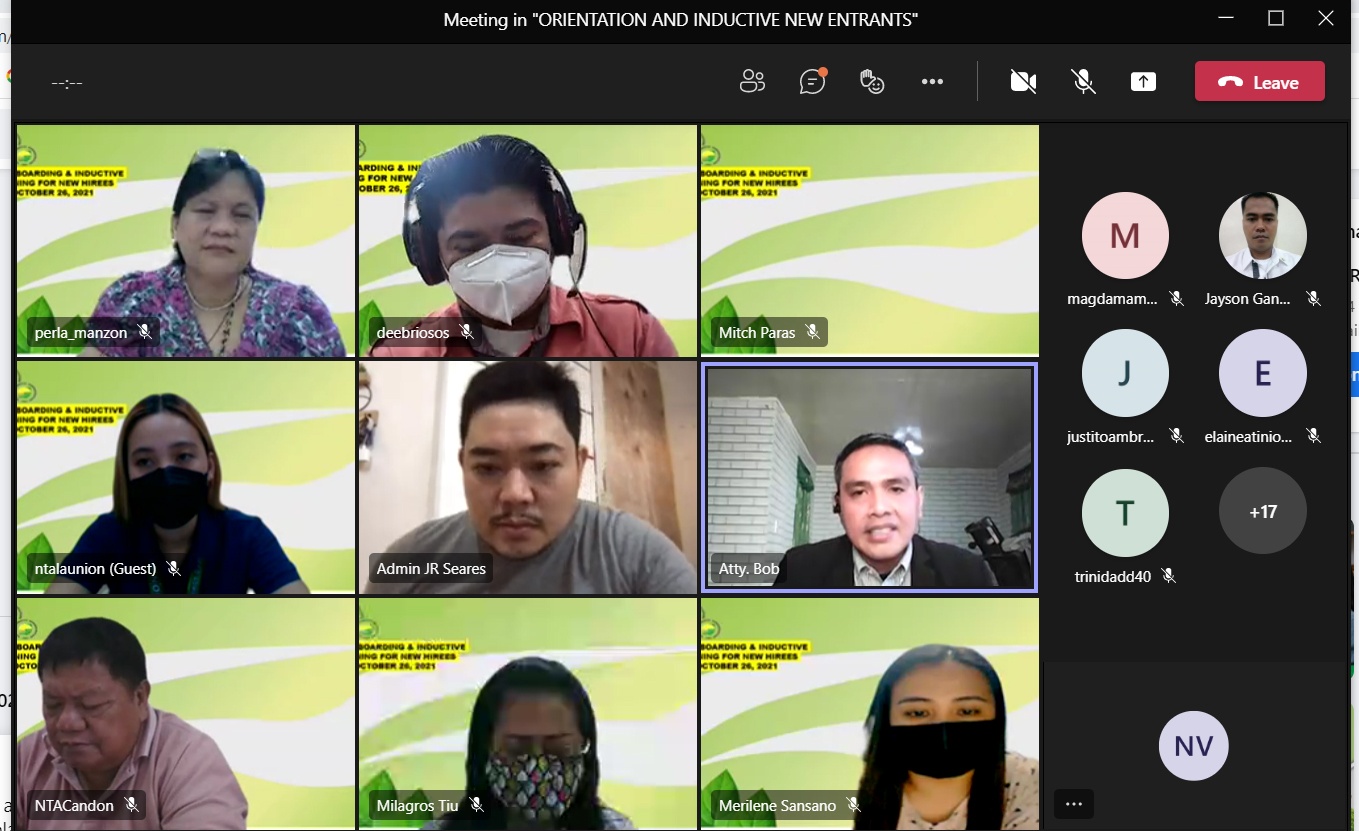Click the deebriosos name label
Image resolution: width=1359 pixels, height=831 pixels.
click(413, 332)
